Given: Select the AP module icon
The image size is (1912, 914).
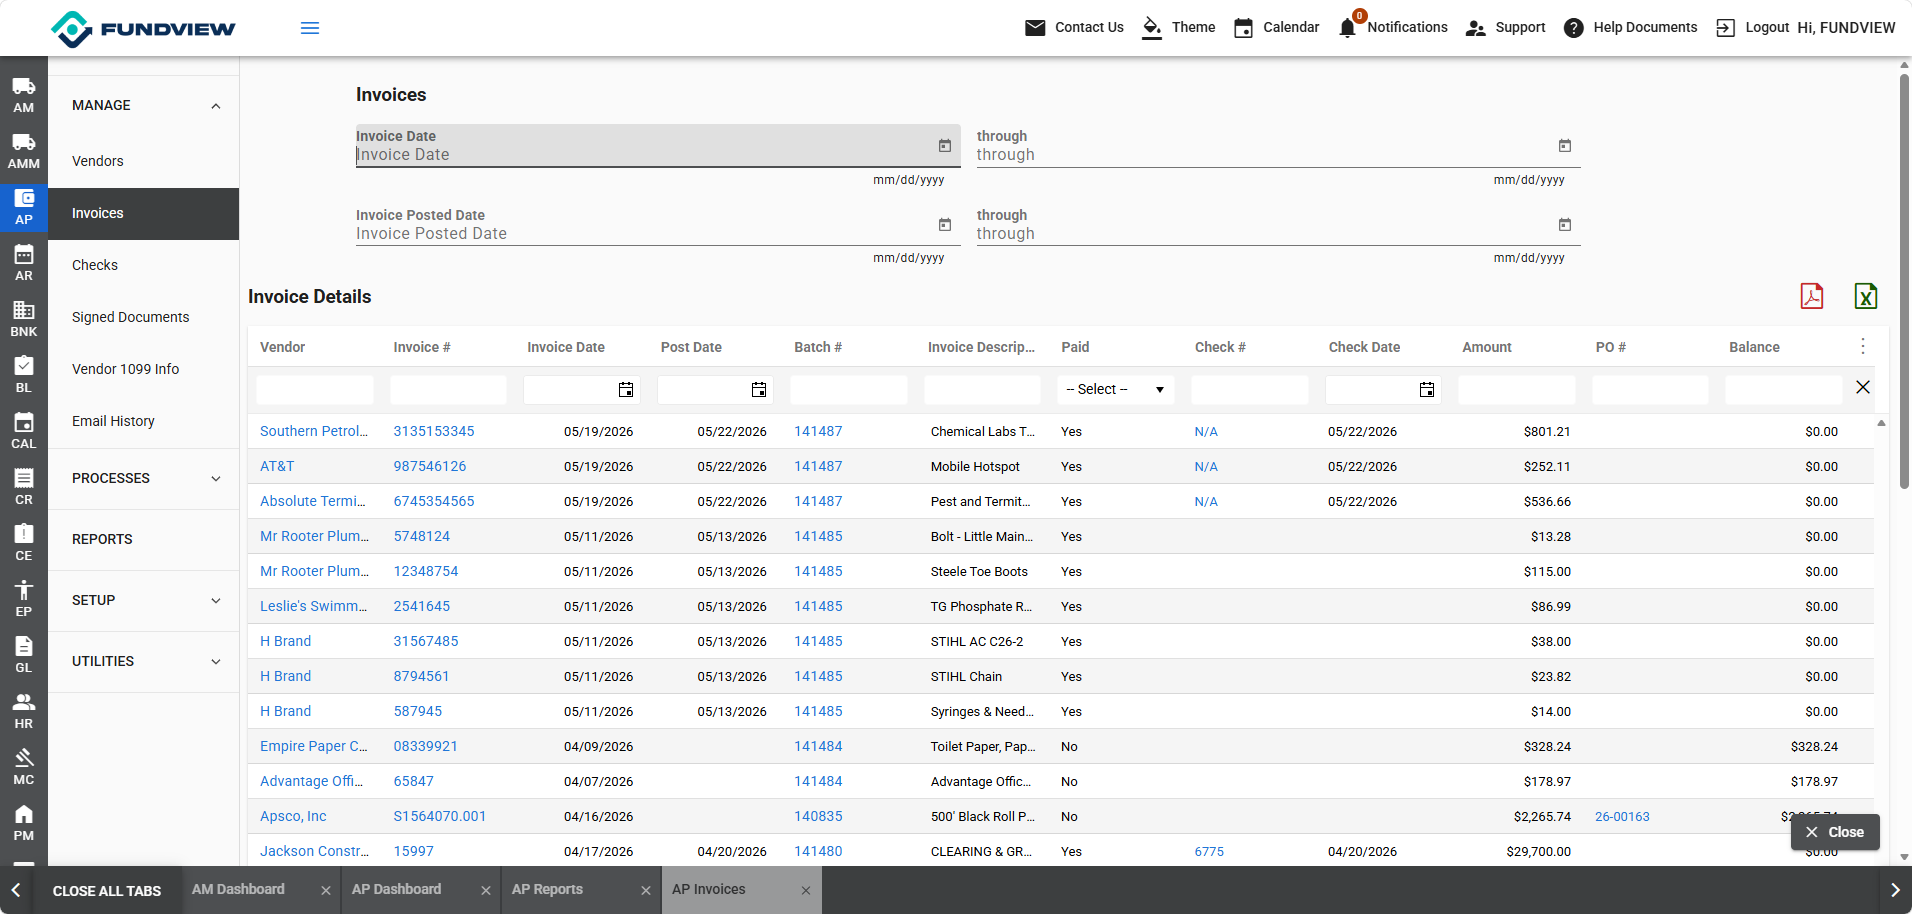Looking at the screenshot, I should click(x=23, y=207).
